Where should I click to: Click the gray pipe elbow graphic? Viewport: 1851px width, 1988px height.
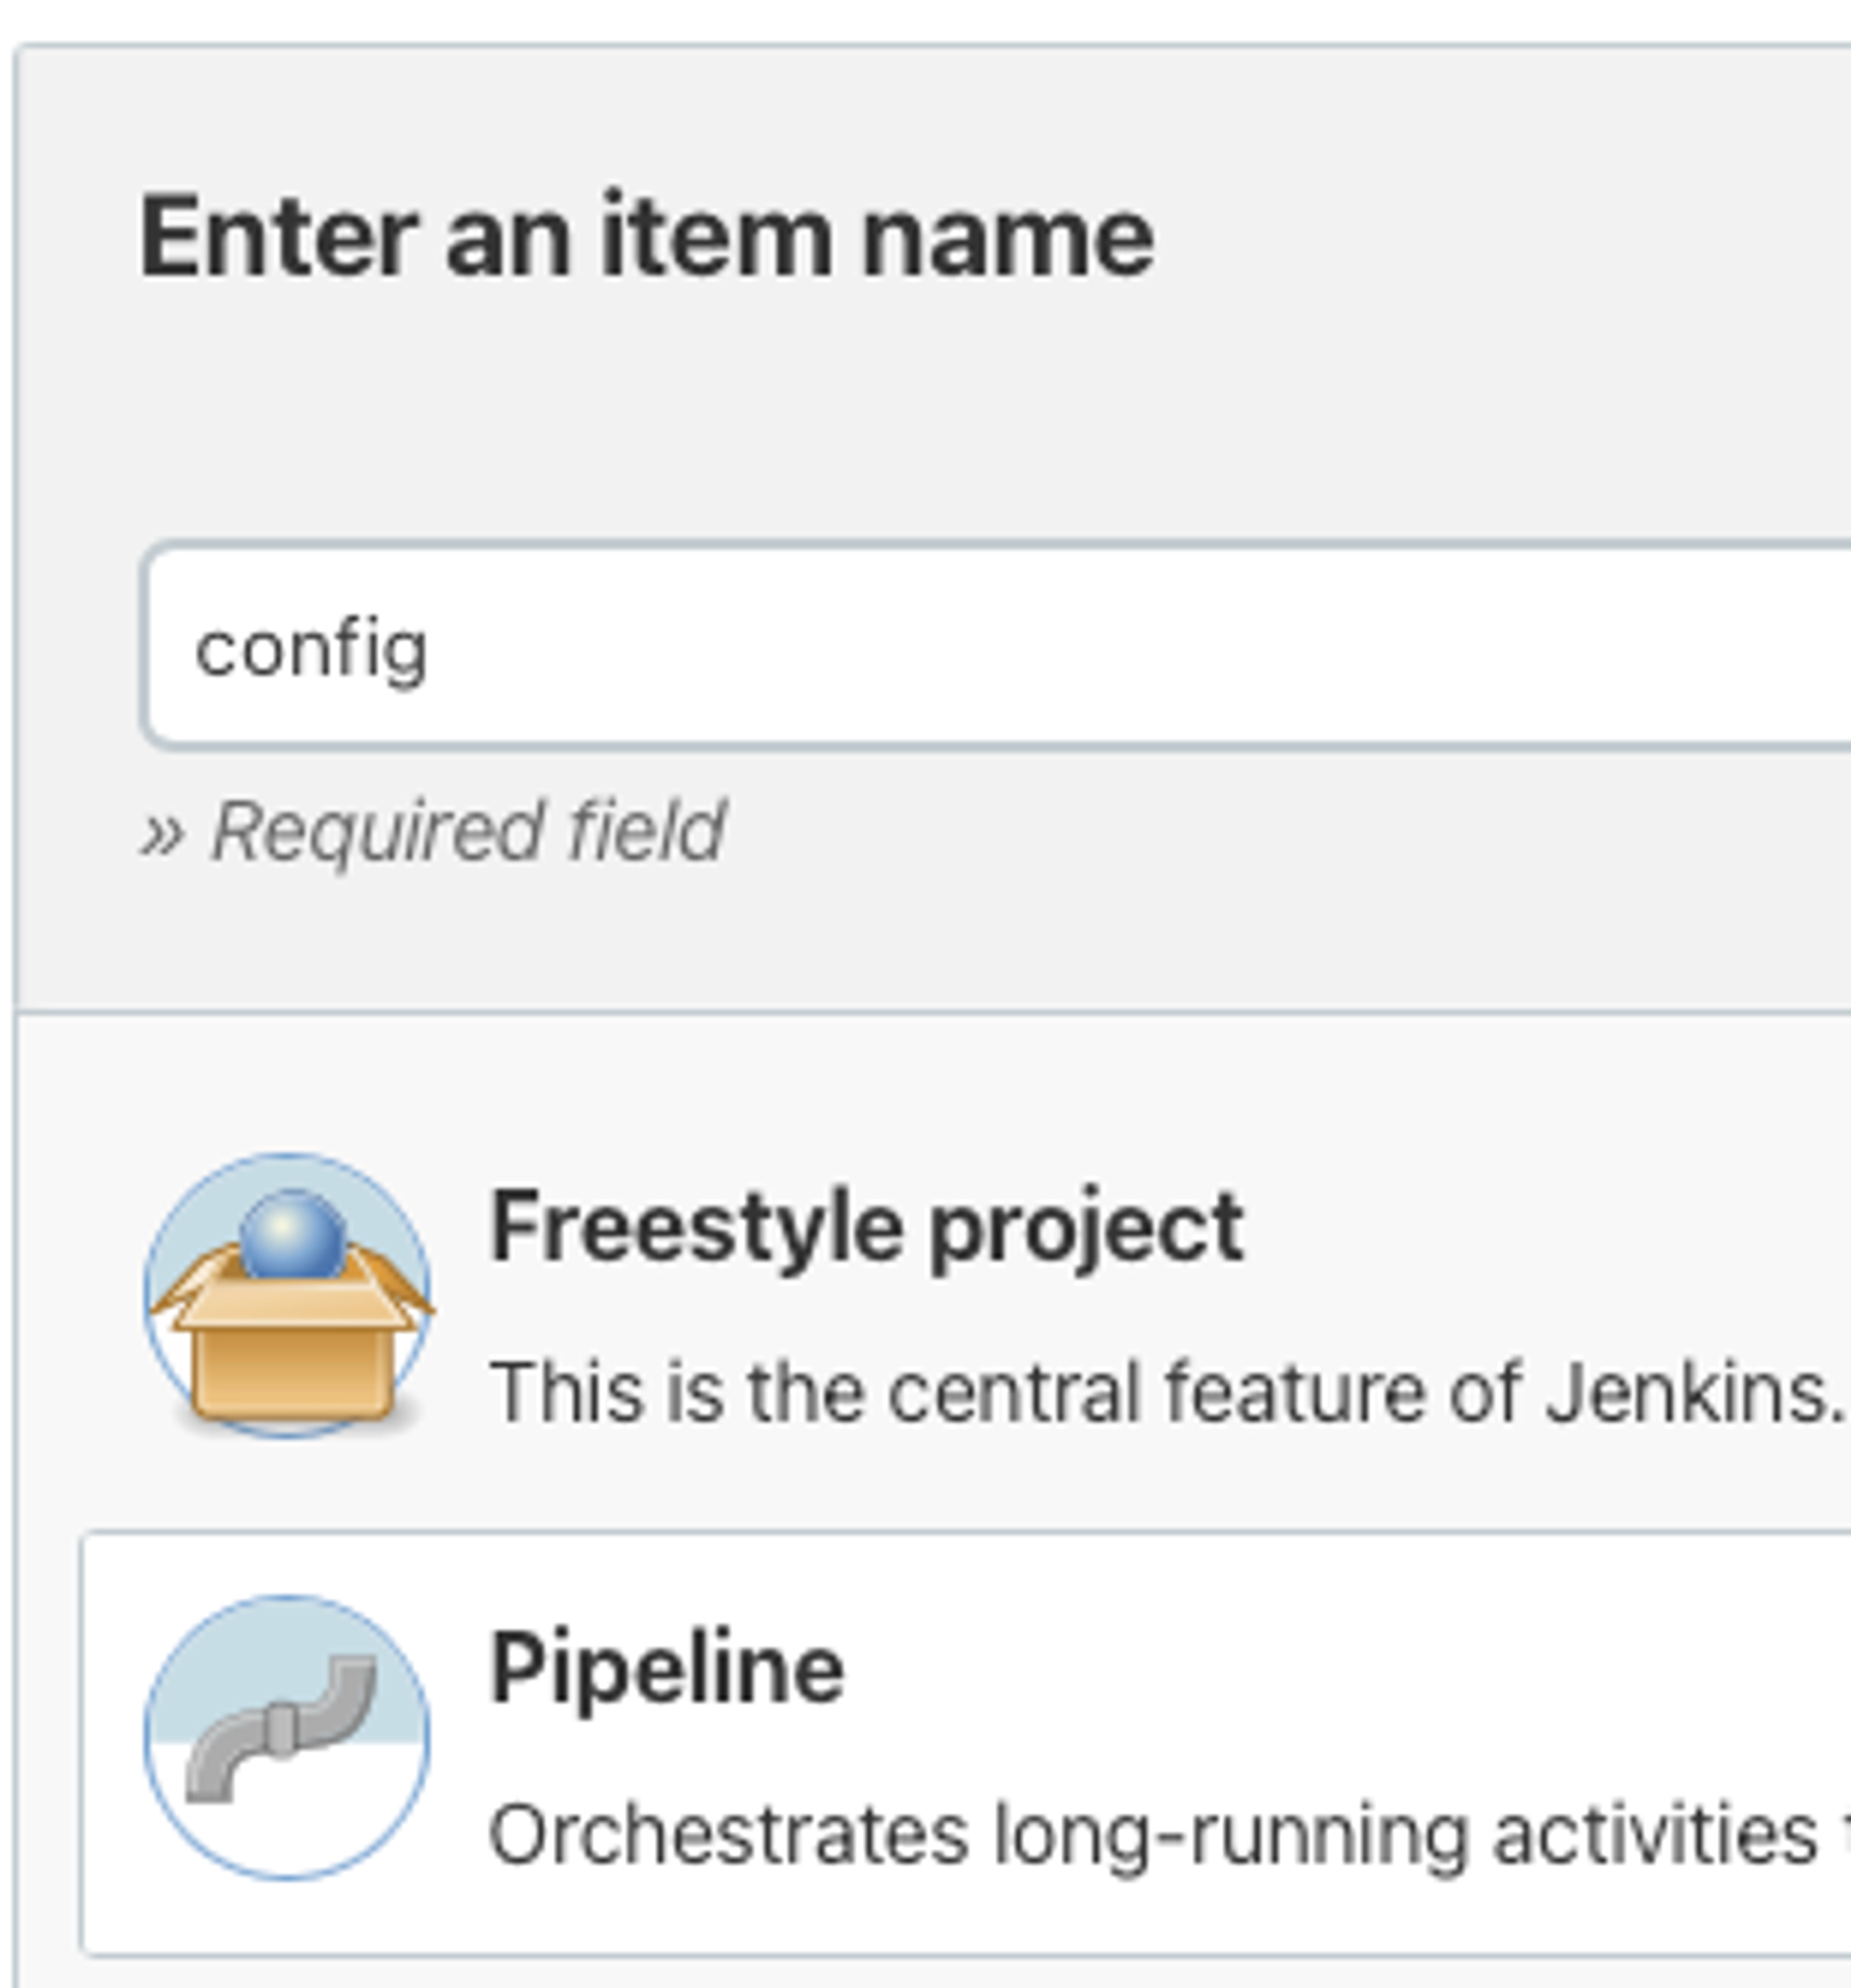pos(281,1727)
